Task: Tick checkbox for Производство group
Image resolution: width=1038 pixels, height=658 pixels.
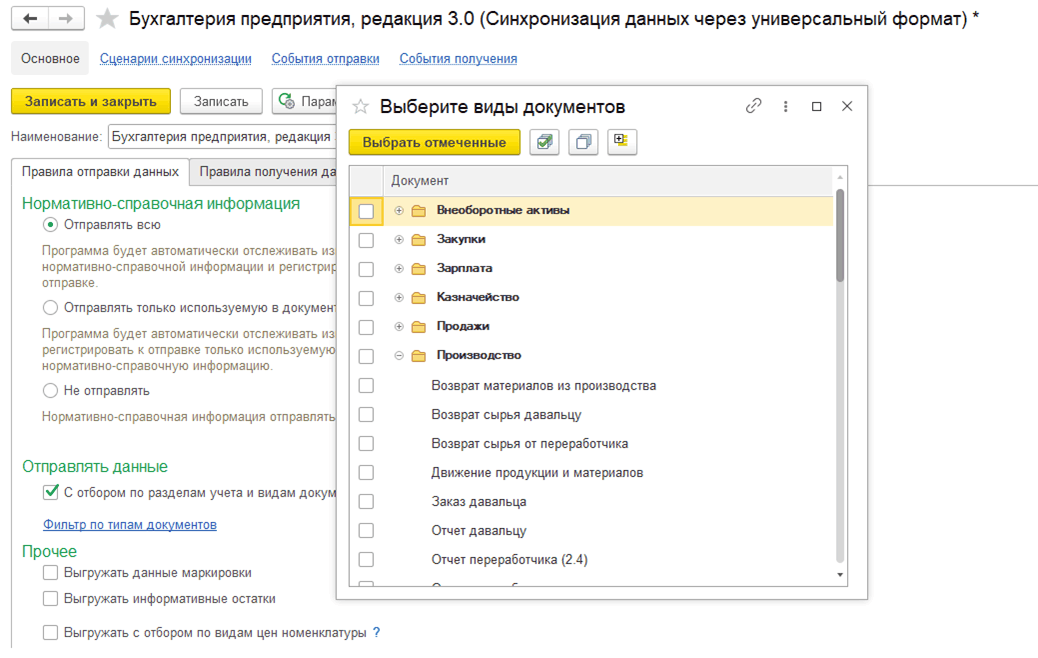Action: [x=366, y=357]
